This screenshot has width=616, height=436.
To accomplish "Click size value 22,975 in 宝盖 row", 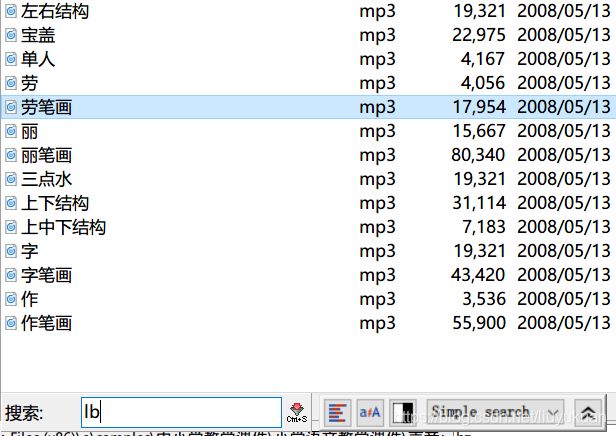I will tap(478, 35).
